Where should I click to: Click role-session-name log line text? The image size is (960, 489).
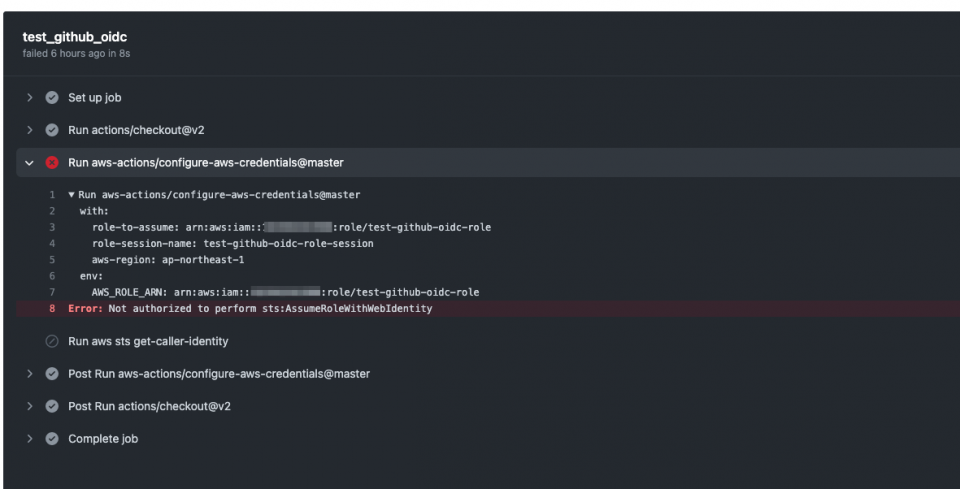233,244
